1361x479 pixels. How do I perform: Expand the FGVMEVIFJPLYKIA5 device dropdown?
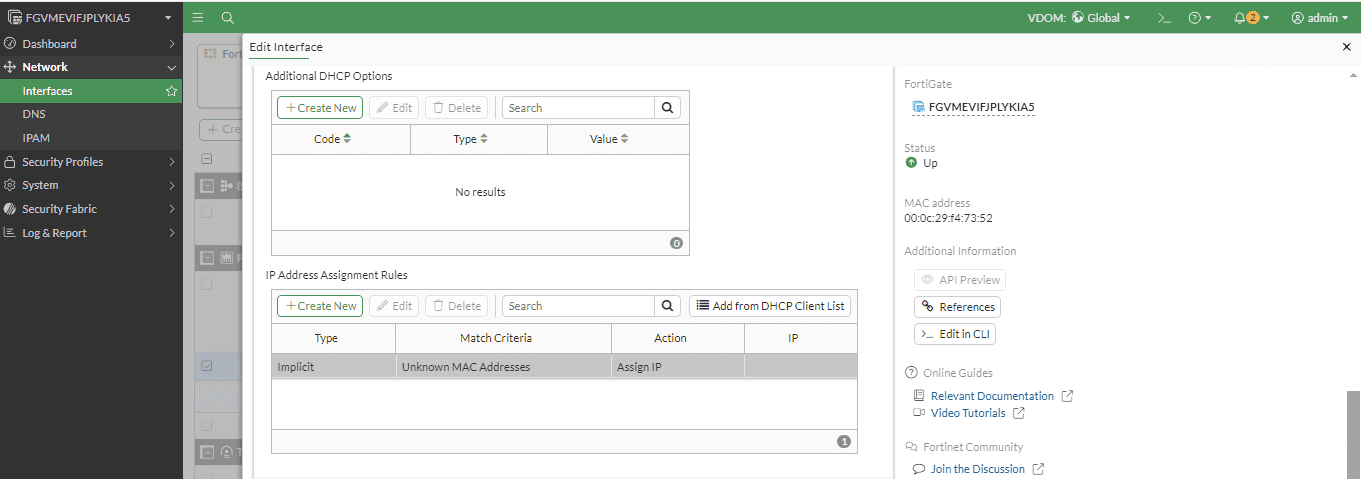pyautogui.click(x=91, y=18)
